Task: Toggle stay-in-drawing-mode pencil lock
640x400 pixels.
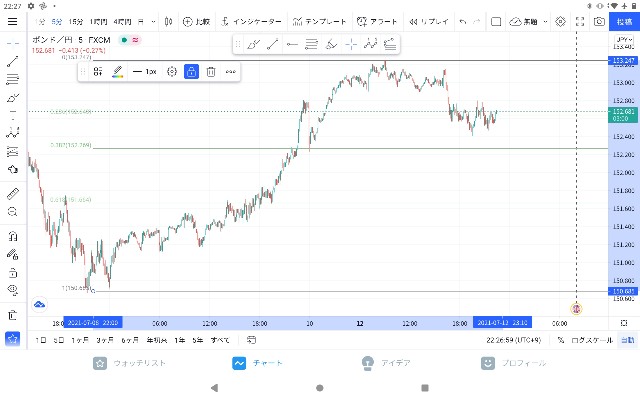Action: pos(13,255)
